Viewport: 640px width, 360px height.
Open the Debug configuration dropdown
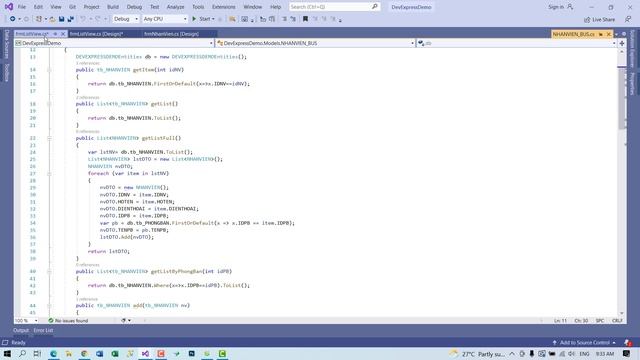click(x=126, y=19)
